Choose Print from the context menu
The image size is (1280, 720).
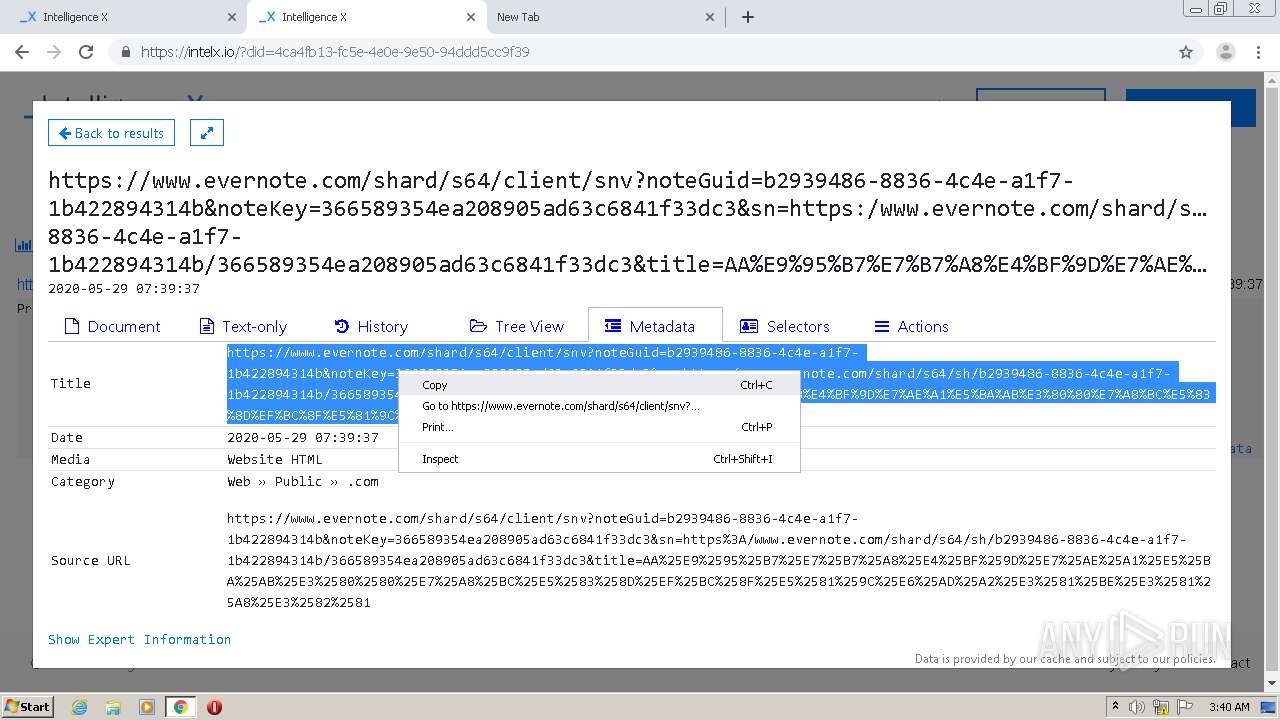coord(599,427)
